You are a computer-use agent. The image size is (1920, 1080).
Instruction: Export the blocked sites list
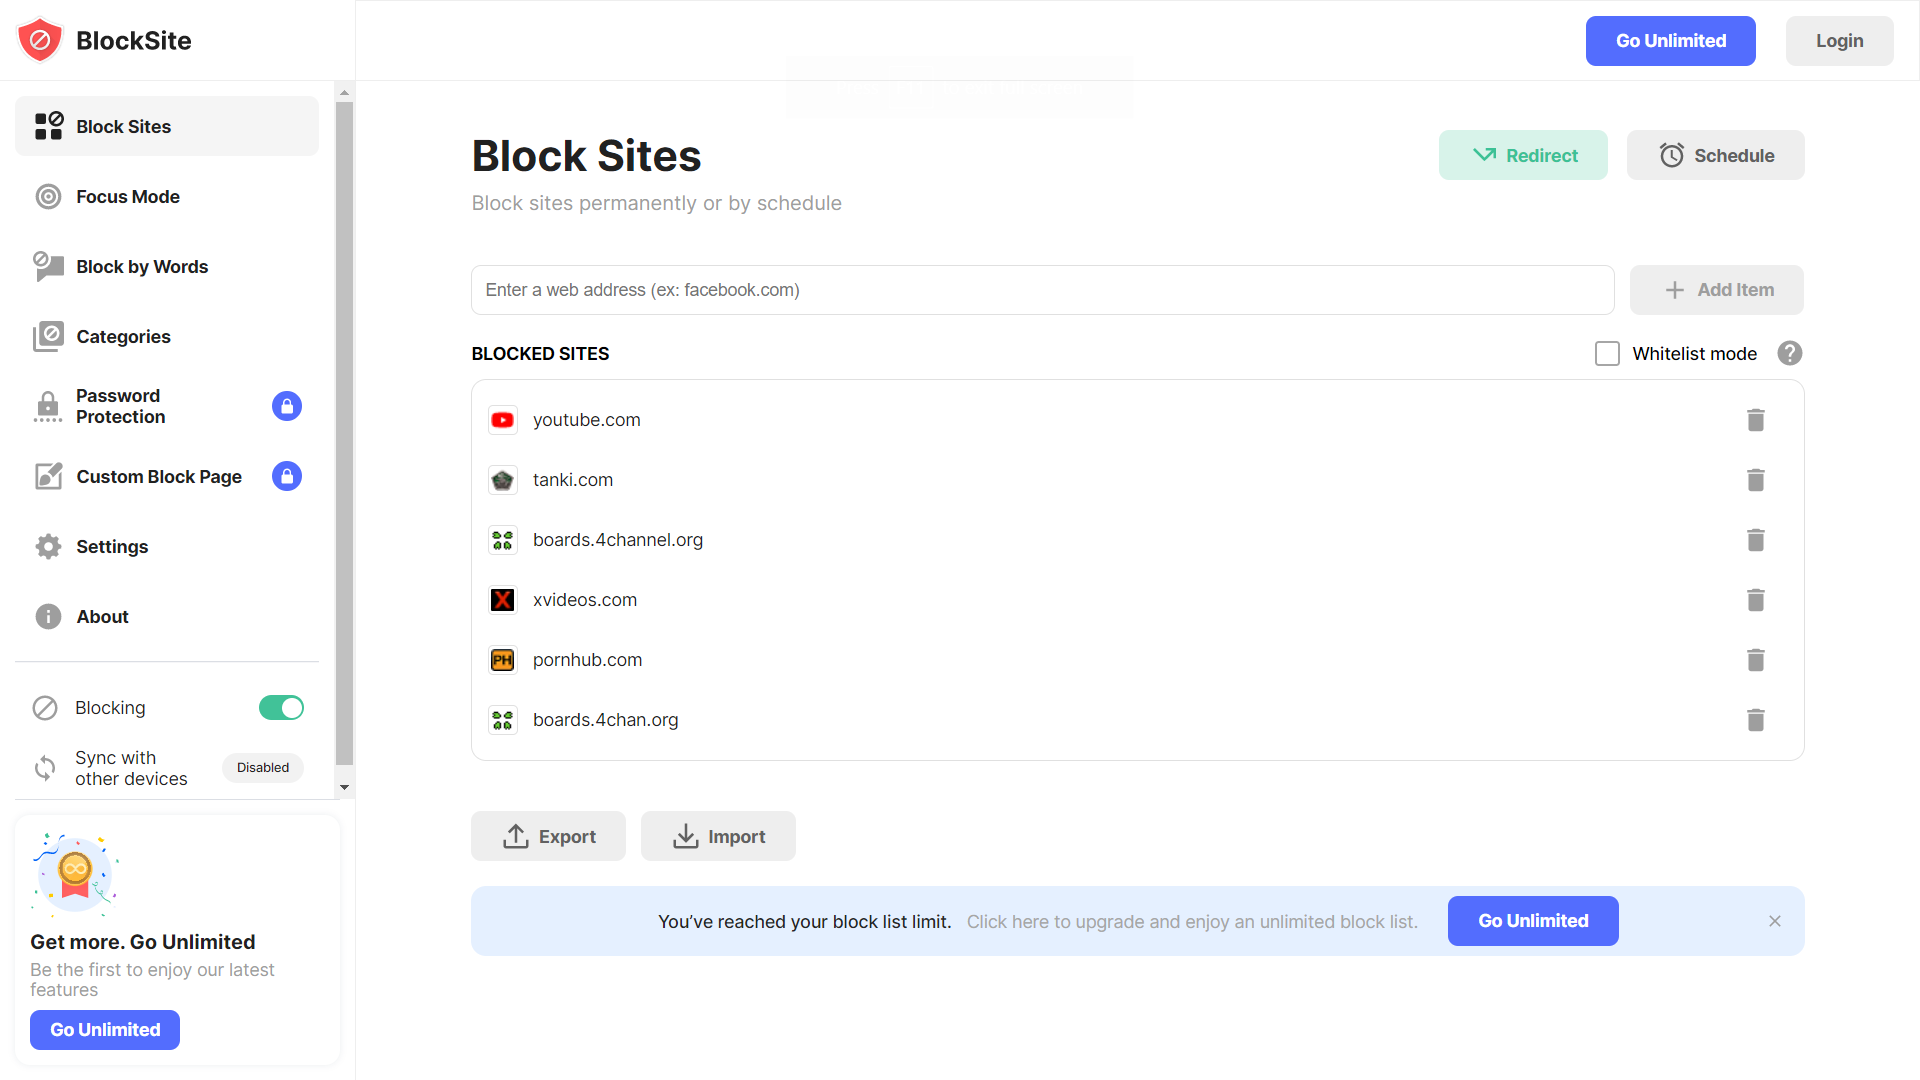548,836
